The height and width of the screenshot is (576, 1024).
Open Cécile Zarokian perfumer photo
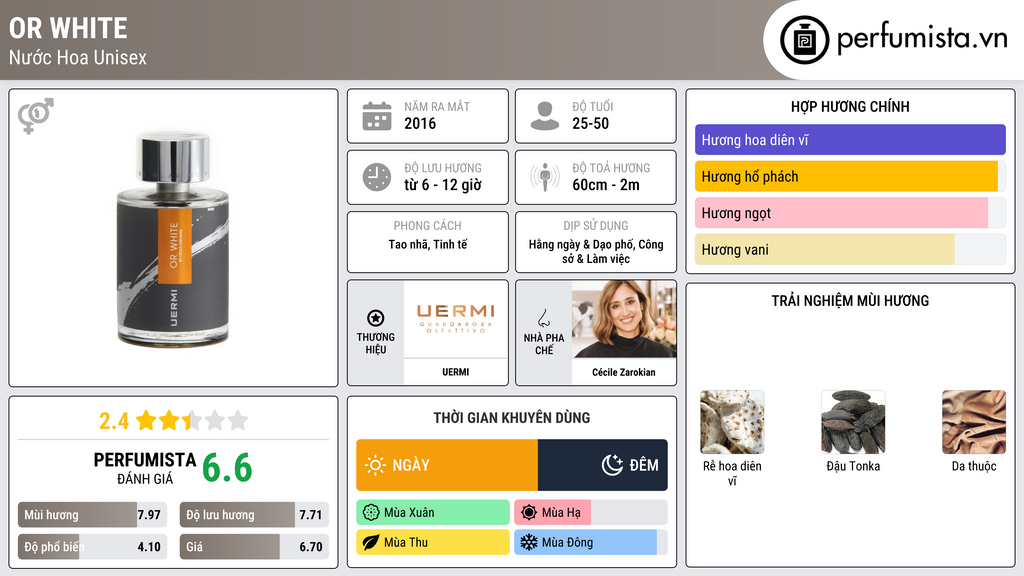(624, 319)
